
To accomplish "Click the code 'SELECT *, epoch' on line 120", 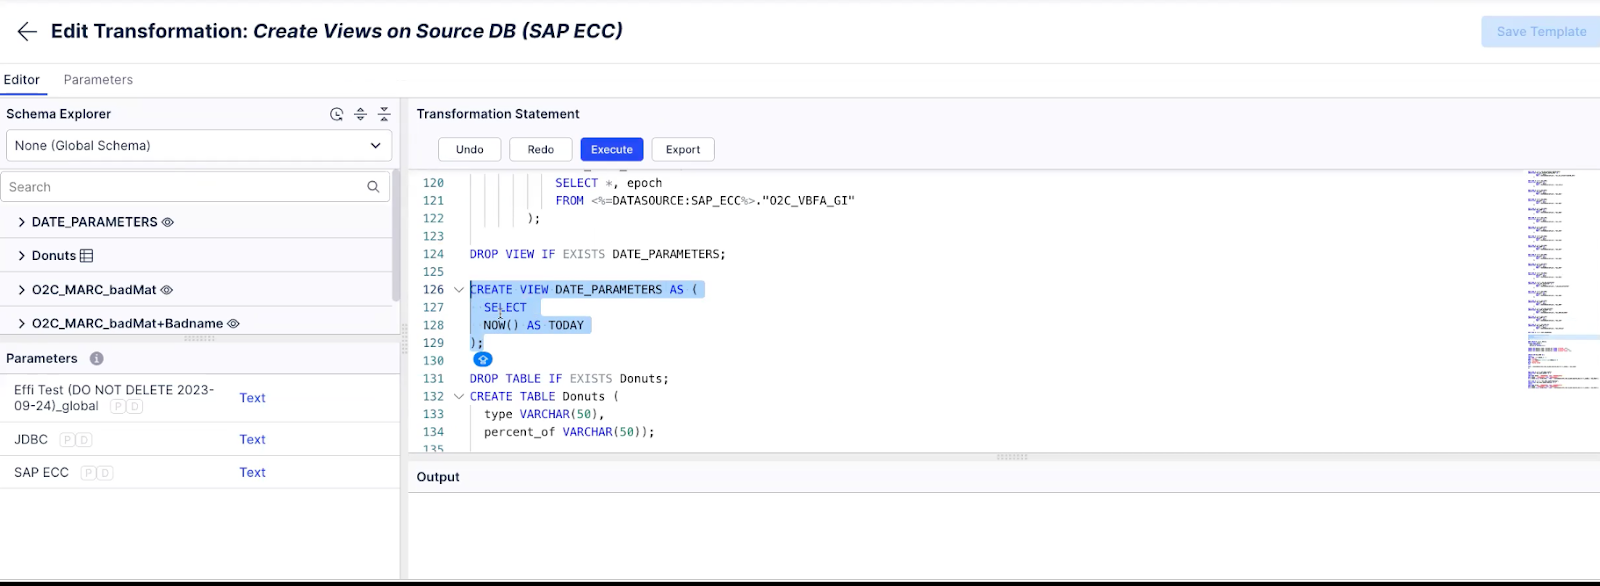I will coord(608,183).
